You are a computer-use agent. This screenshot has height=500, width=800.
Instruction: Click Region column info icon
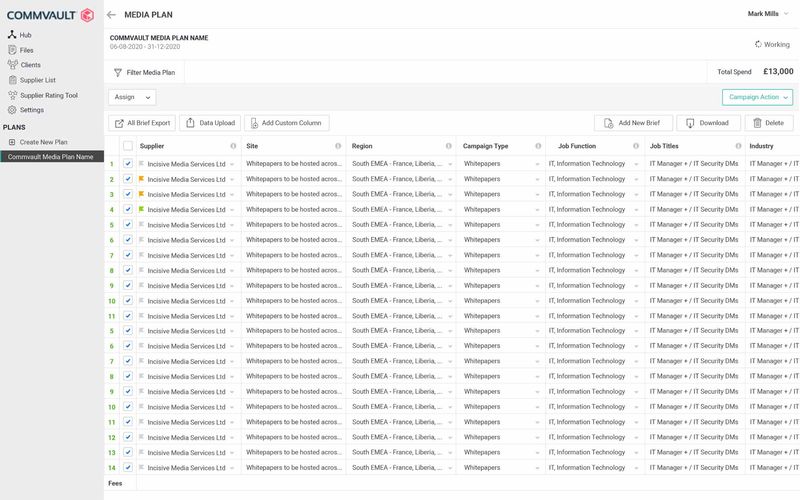click(x=448, y=146)
